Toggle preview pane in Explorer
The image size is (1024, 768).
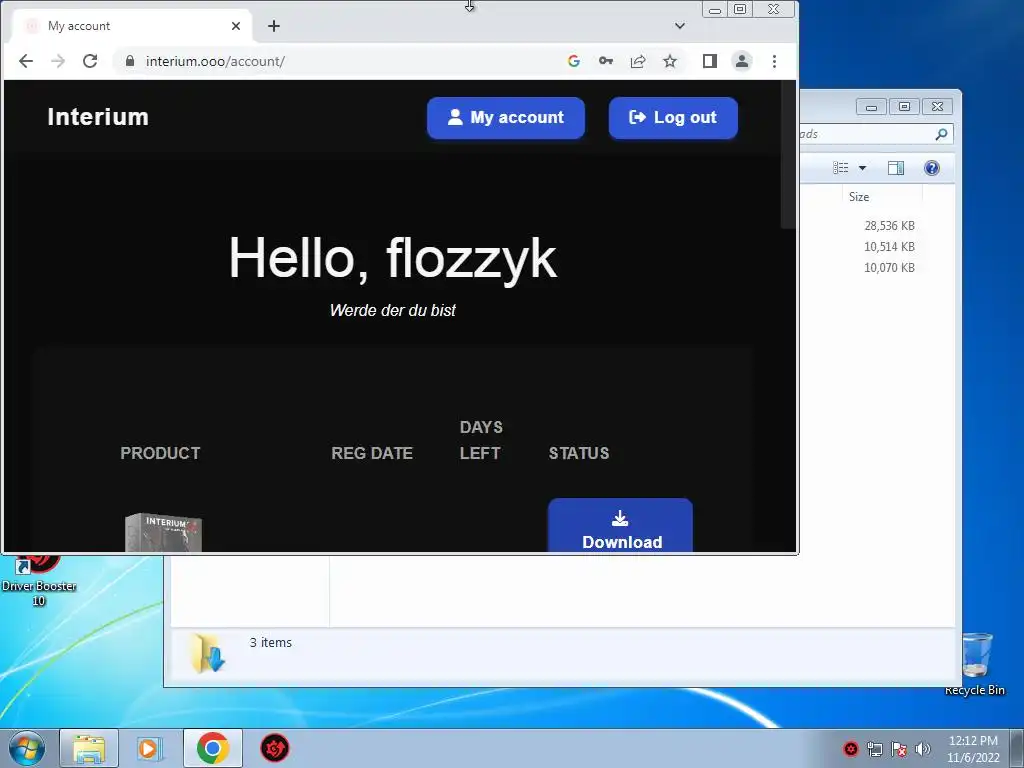(896, 168)
